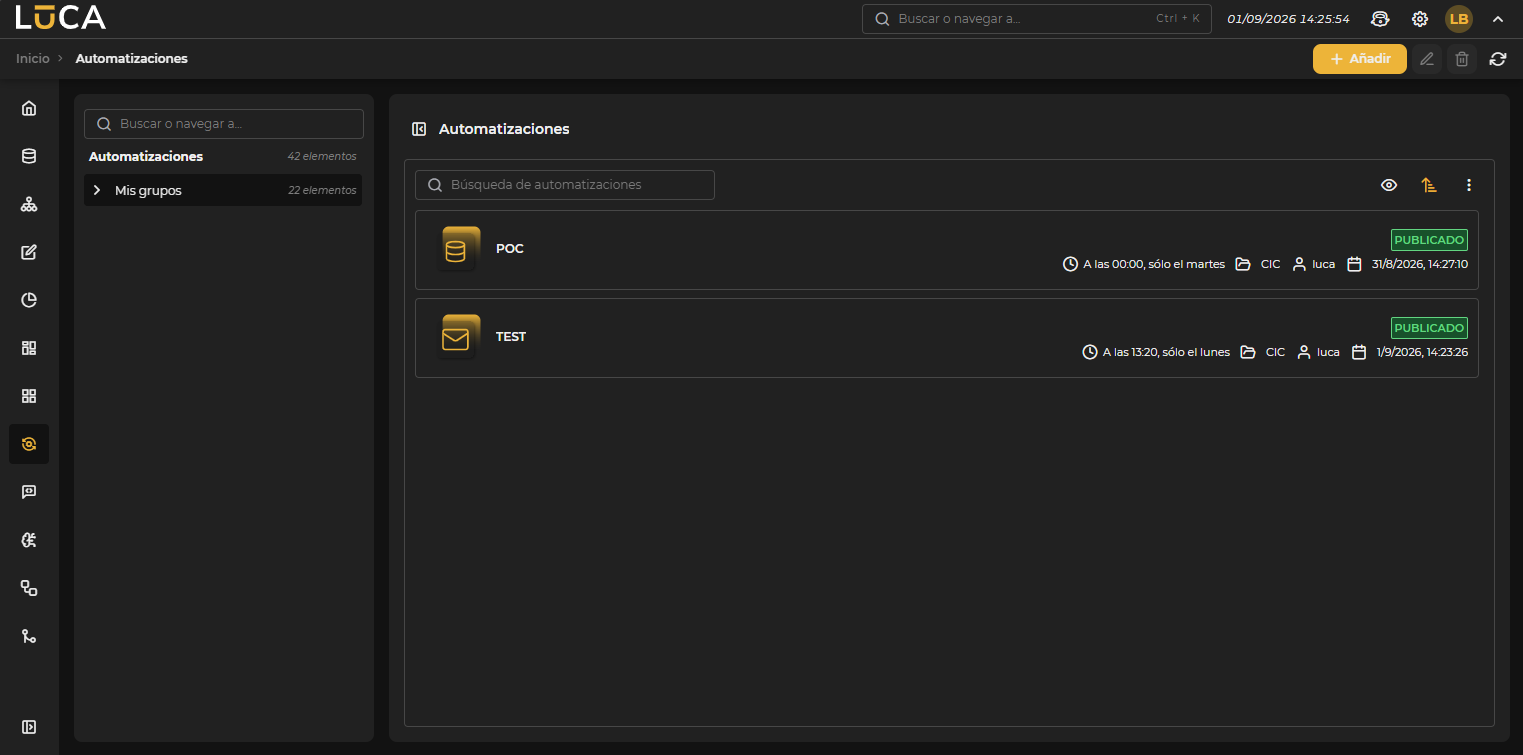The width and height of the screenshot is (1523, 755).
Task: Collapse the Automatizaciones panel with header icon
Action: click(420, 129)
